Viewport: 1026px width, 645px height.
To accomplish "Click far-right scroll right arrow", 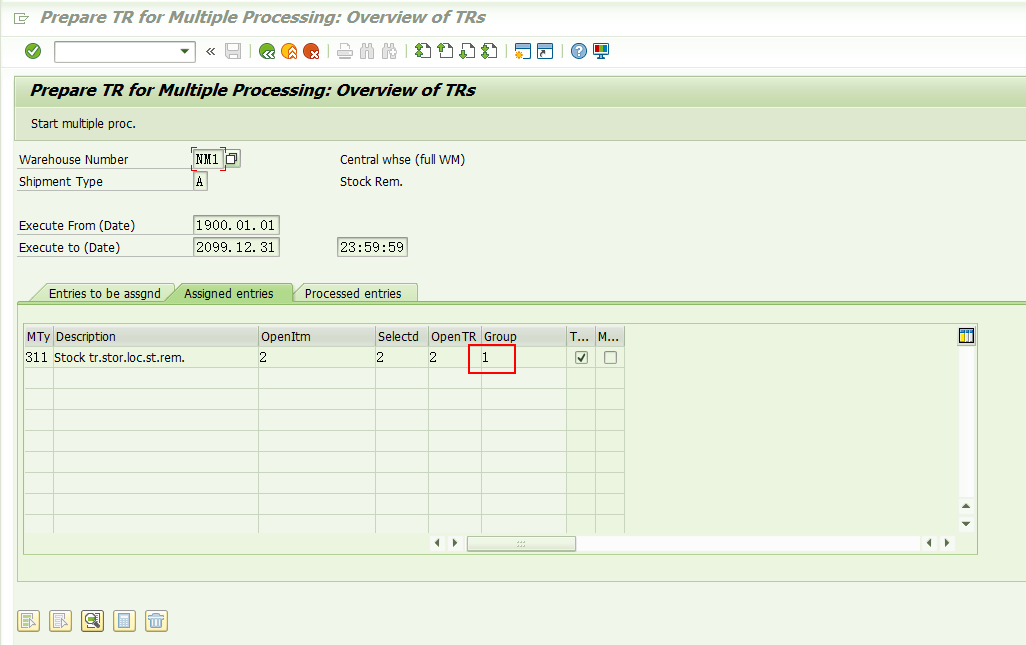I will coord(947,543).
